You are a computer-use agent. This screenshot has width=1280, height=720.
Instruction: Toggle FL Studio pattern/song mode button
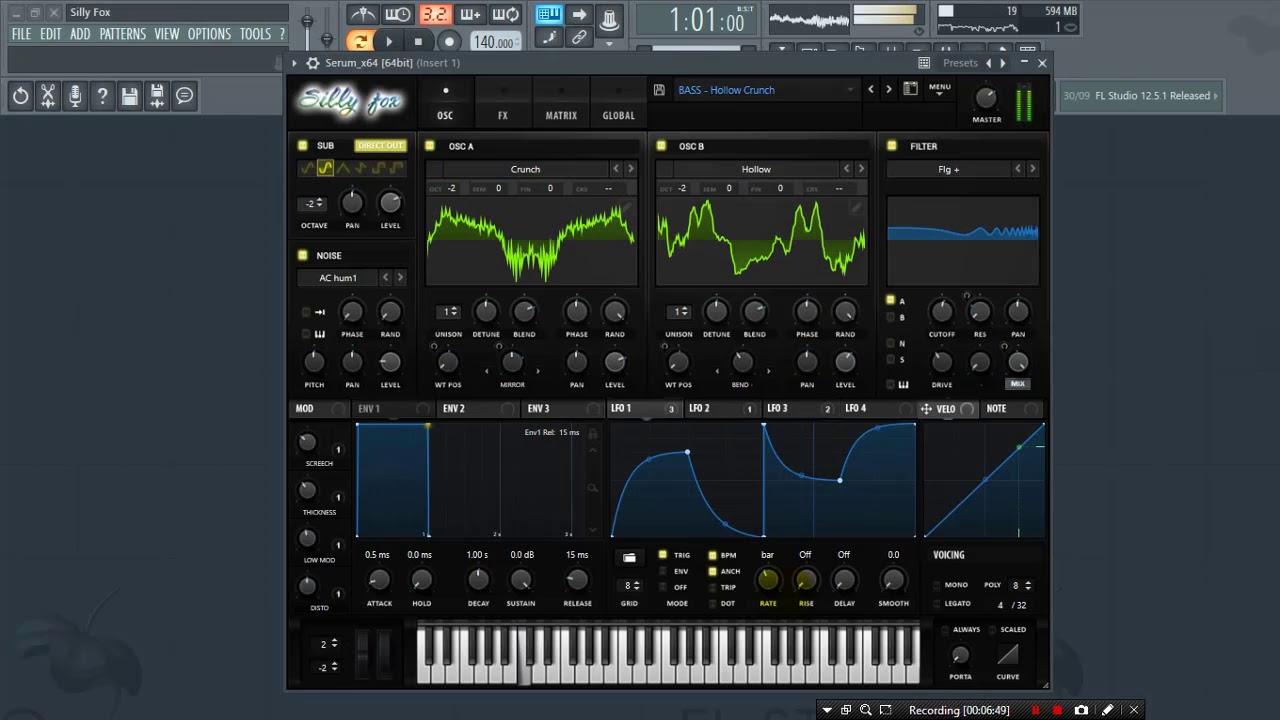[359, 41]
